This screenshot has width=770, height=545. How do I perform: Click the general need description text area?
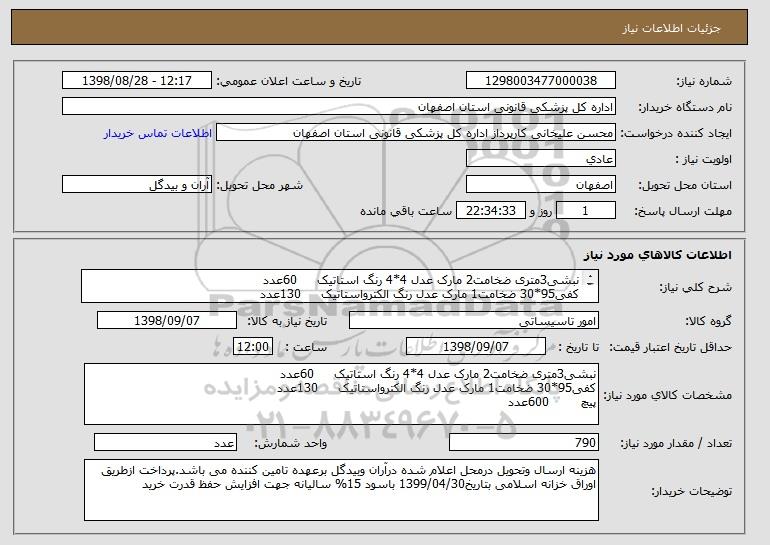[x=340, y=286]
